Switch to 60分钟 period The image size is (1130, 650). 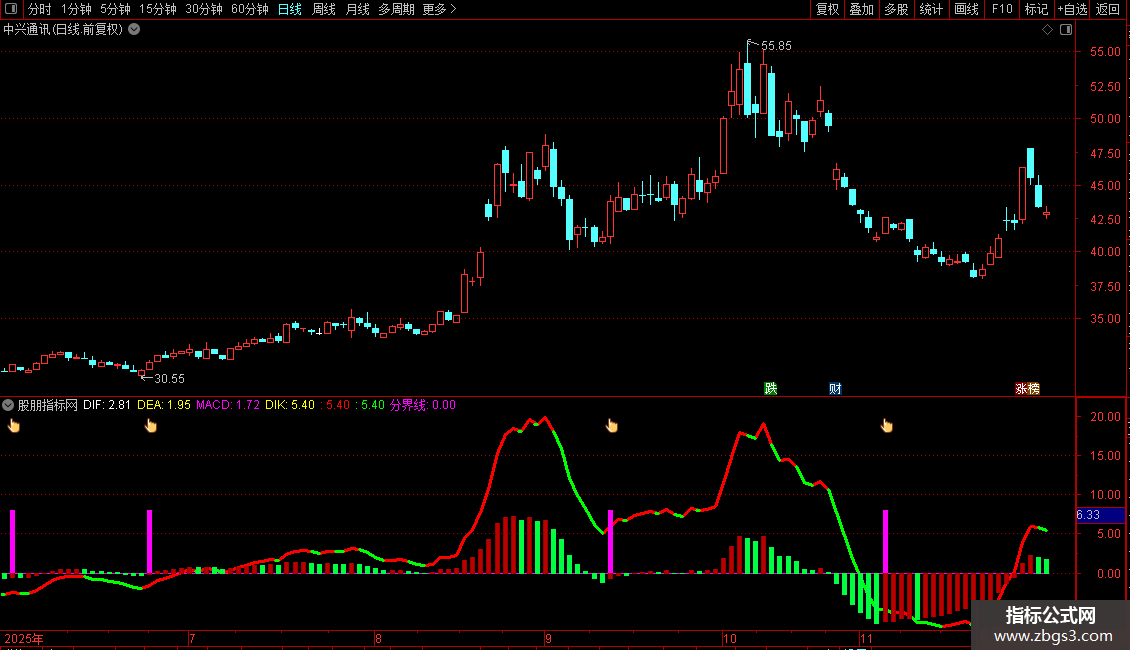pyautogui.click(x=250, y=9)
